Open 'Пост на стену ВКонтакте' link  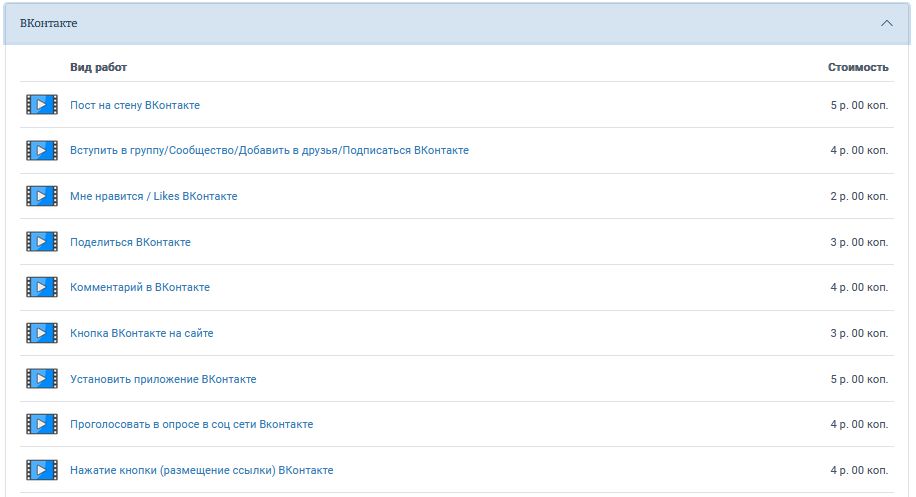(x=135, y=105)
